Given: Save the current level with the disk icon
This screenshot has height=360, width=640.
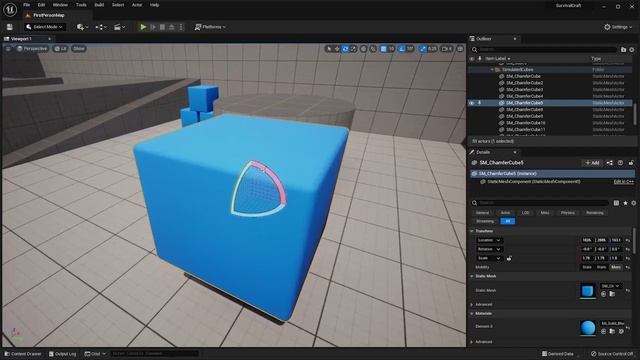Looking at the screenshot, I should tap(9, 27).
